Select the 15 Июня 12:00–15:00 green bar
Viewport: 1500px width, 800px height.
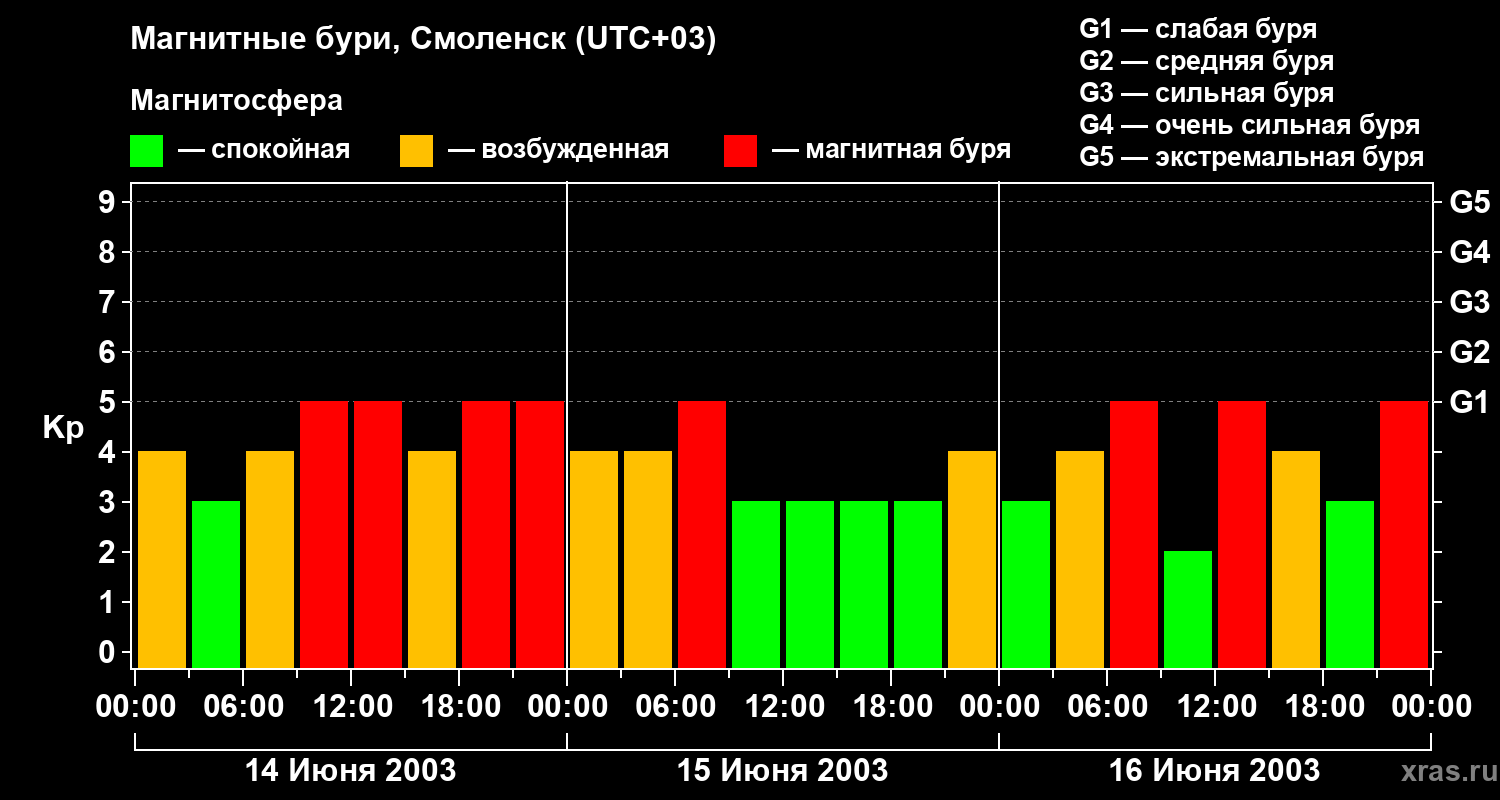click(810, 584)
